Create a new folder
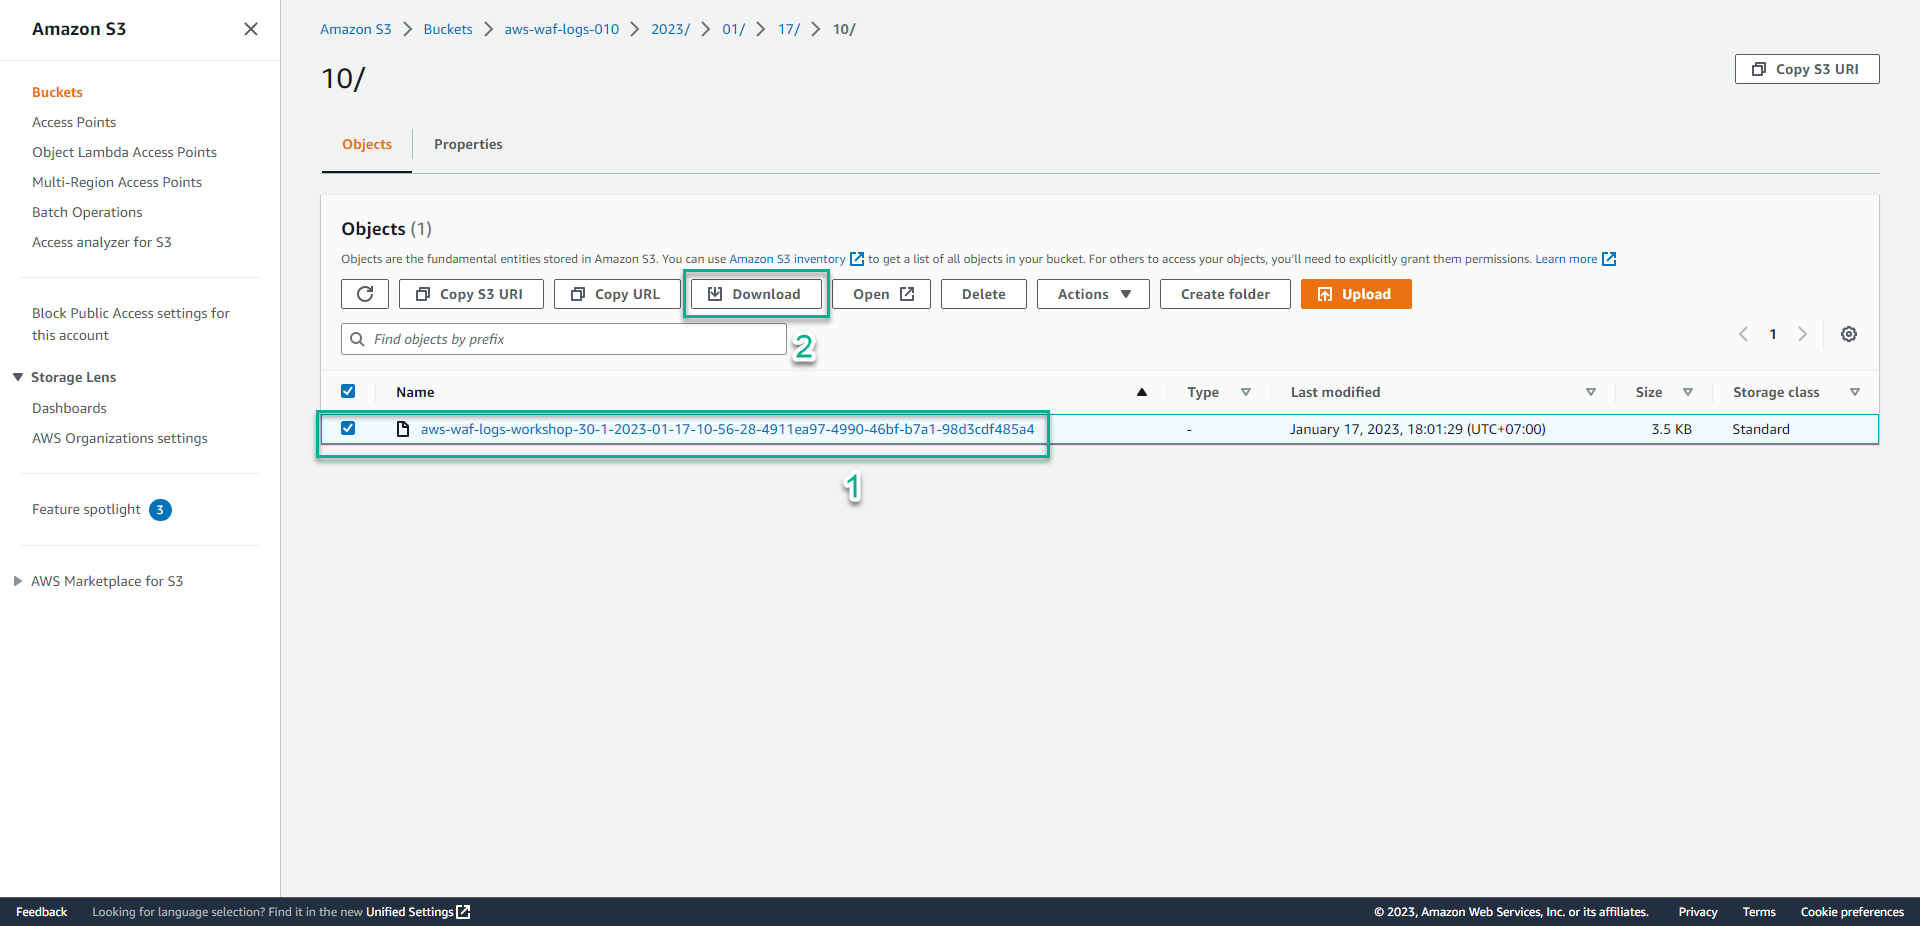Viewport: 1920px width, 926px height. click(x=1225, y=294)
